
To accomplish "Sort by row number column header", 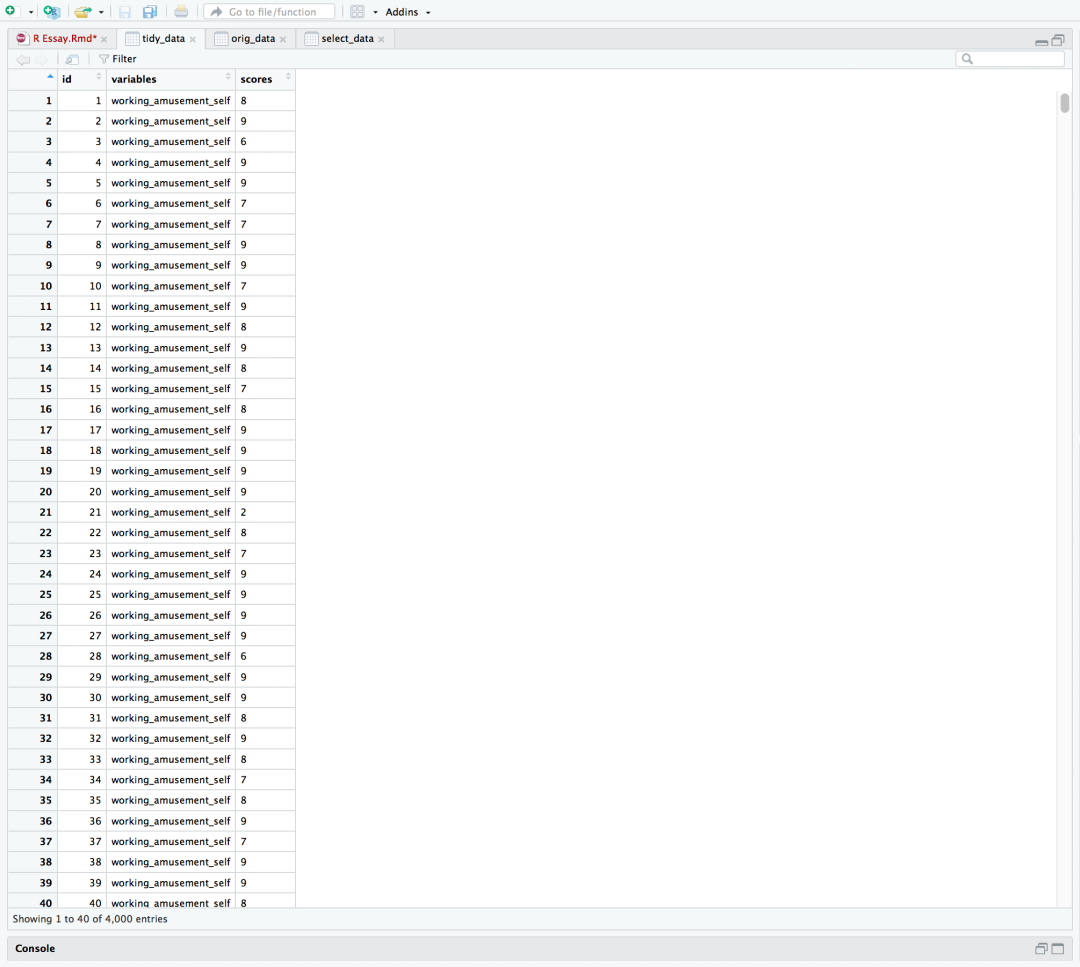I will point(32,79).
